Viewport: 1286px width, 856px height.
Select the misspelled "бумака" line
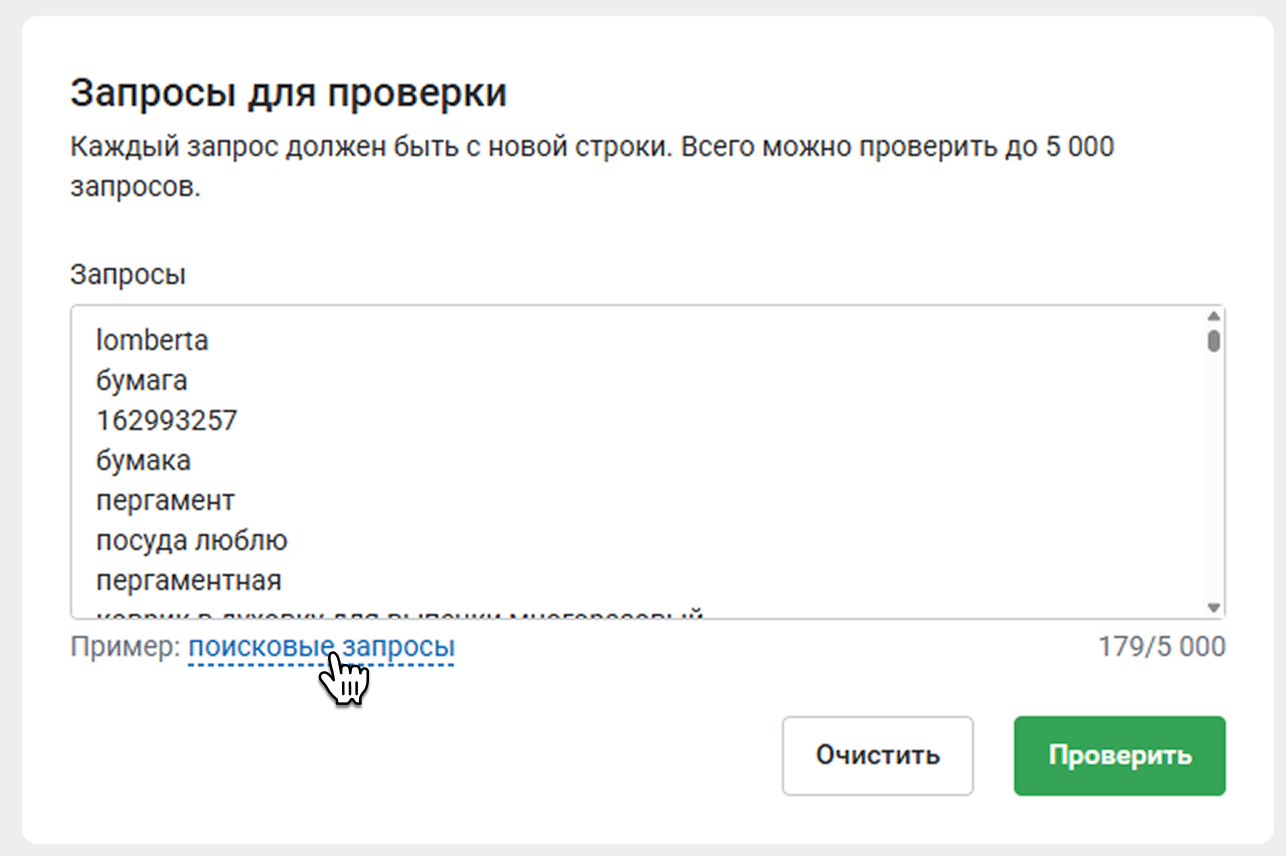pos(144,461)
